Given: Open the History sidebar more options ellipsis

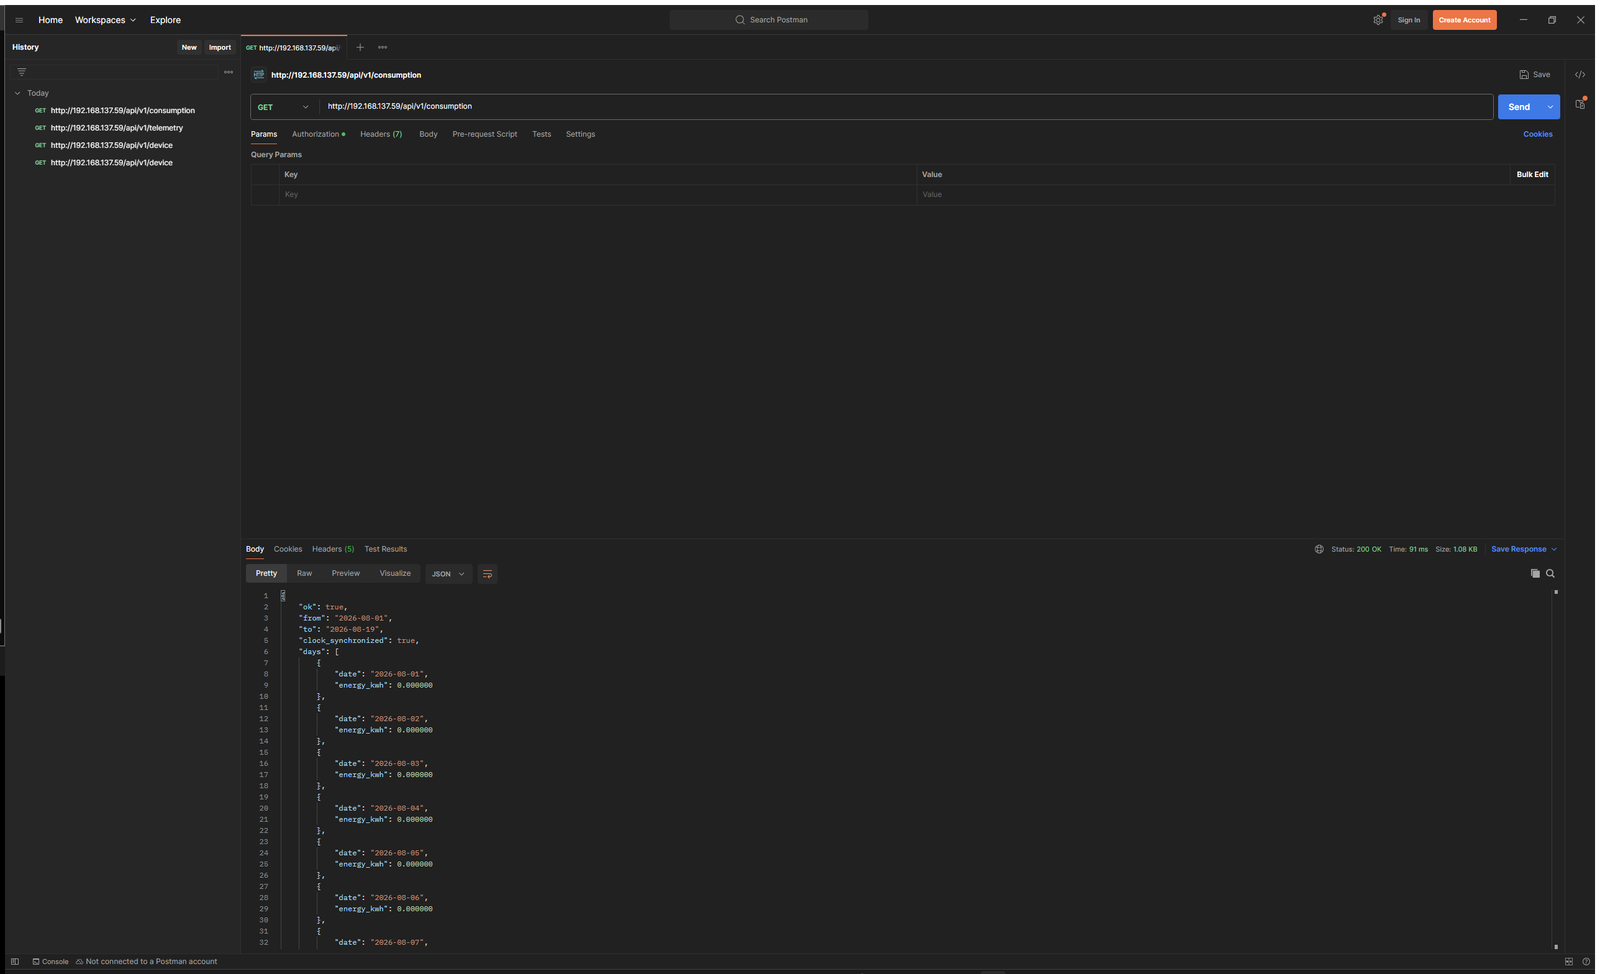Looking at the screenshot, I should pyautogui.click(x=229, y=72).
